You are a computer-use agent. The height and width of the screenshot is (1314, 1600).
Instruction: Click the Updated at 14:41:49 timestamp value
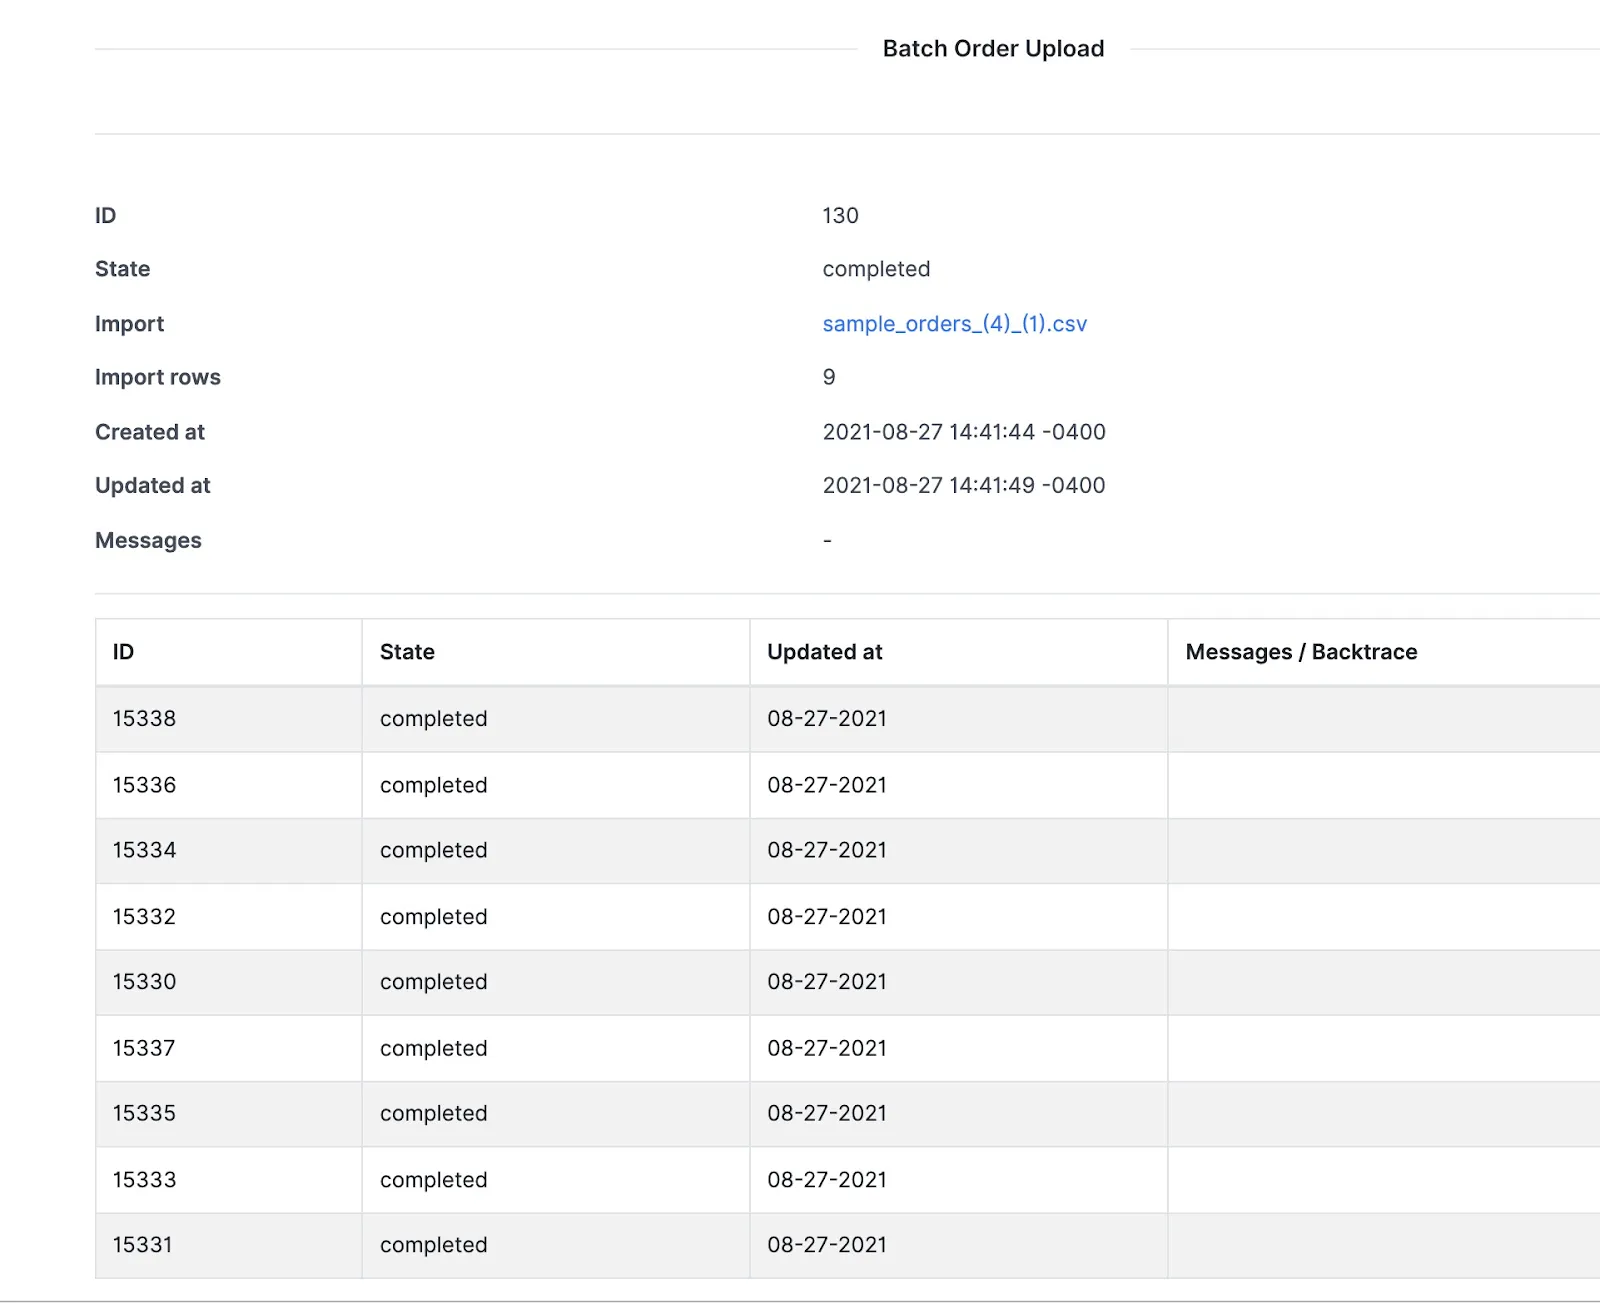coord(964,486)
